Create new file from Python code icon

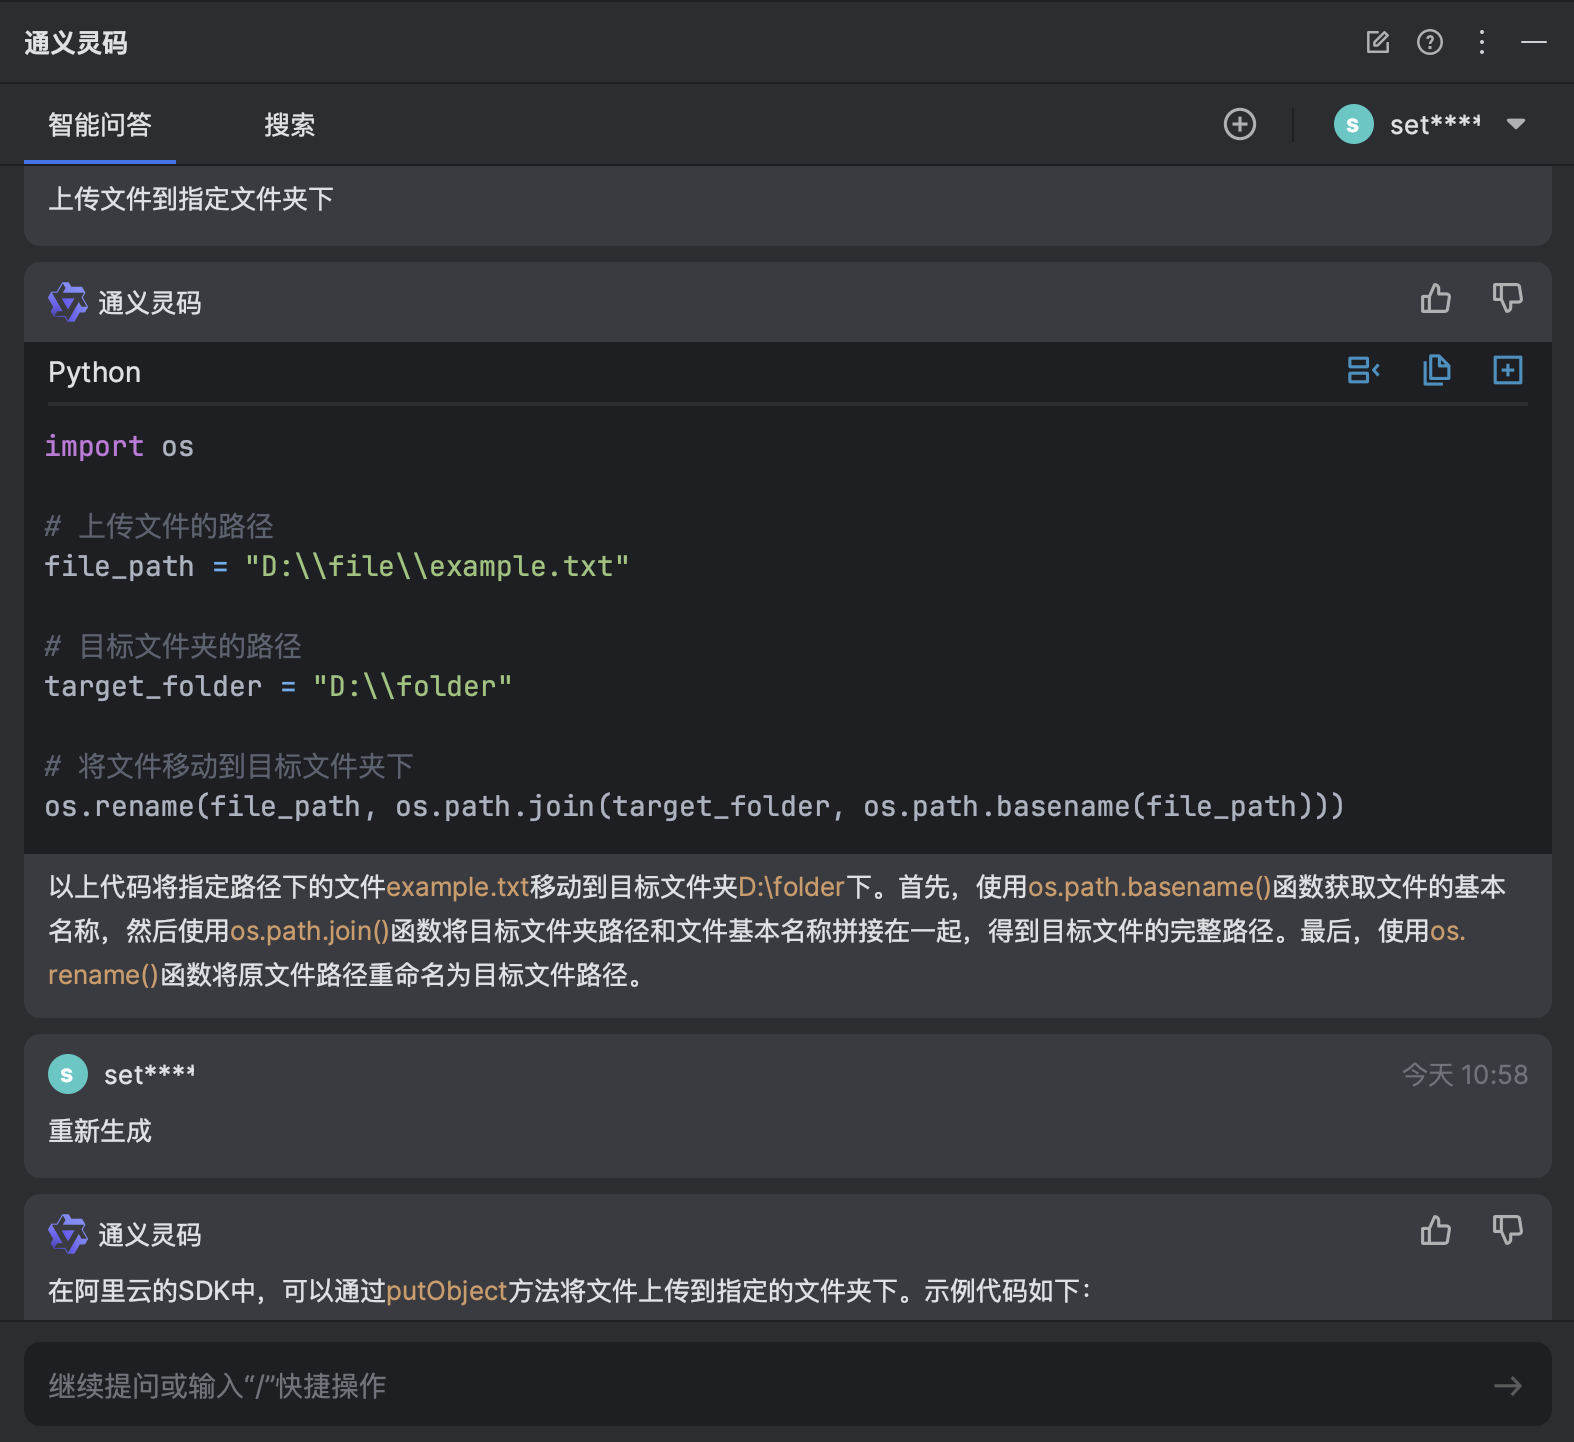click(x=1508, y=370)
